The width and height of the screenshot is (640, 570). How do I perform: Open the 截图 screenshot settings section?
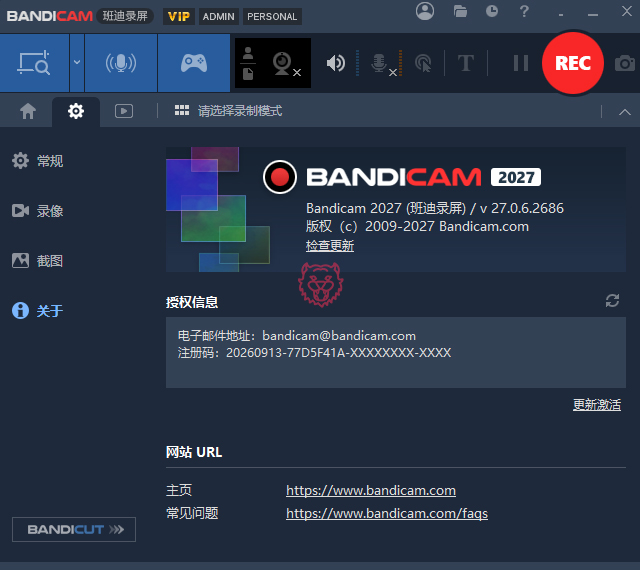pos(38,261)
